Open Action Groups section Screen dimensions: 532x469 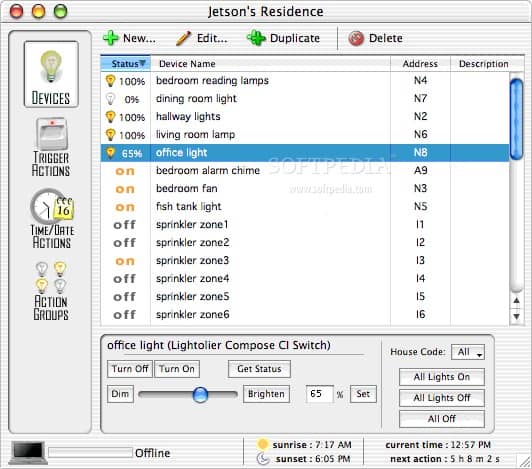(51, 291)
